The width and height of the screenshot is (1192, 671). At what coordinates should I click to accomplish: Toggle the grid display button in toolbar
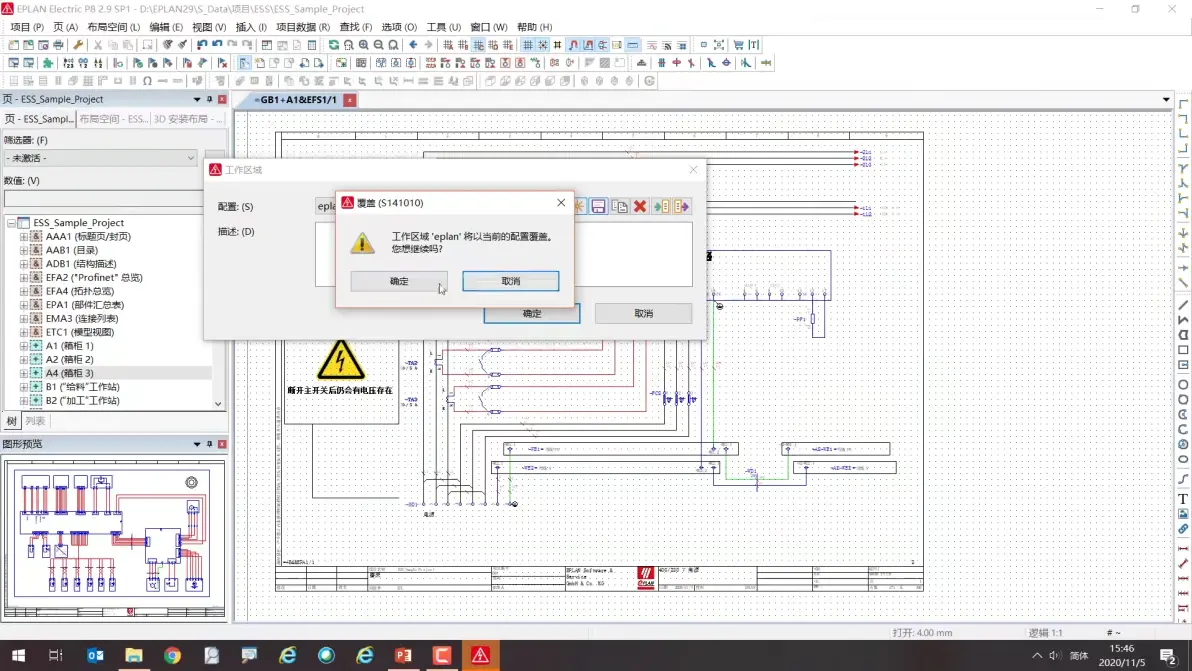pyautogui.click(x=528, y=45)
